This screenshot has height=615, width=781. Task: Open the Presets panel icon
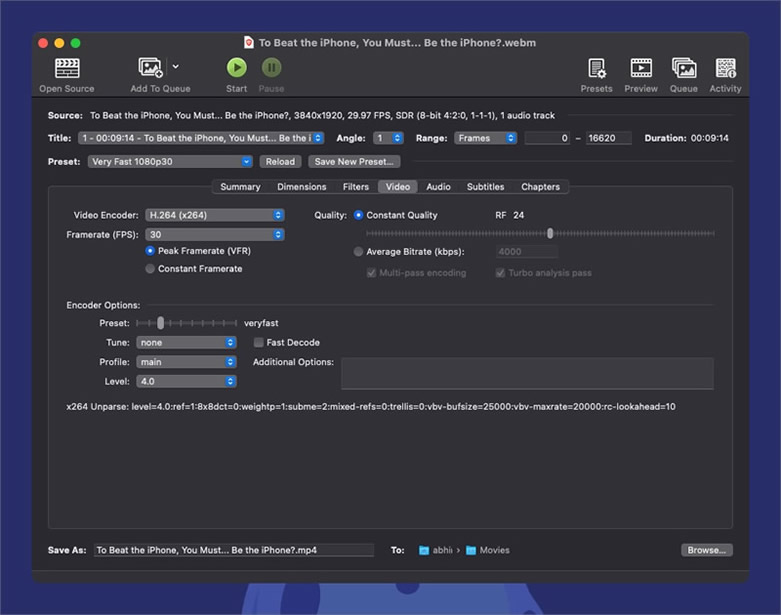click(x=596, y=68)
